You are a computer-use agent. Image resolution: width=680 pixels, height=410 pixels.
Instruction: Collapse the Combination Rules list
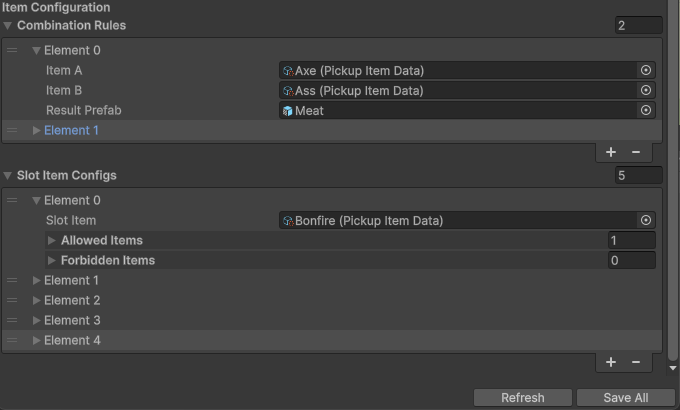[8, 25]
